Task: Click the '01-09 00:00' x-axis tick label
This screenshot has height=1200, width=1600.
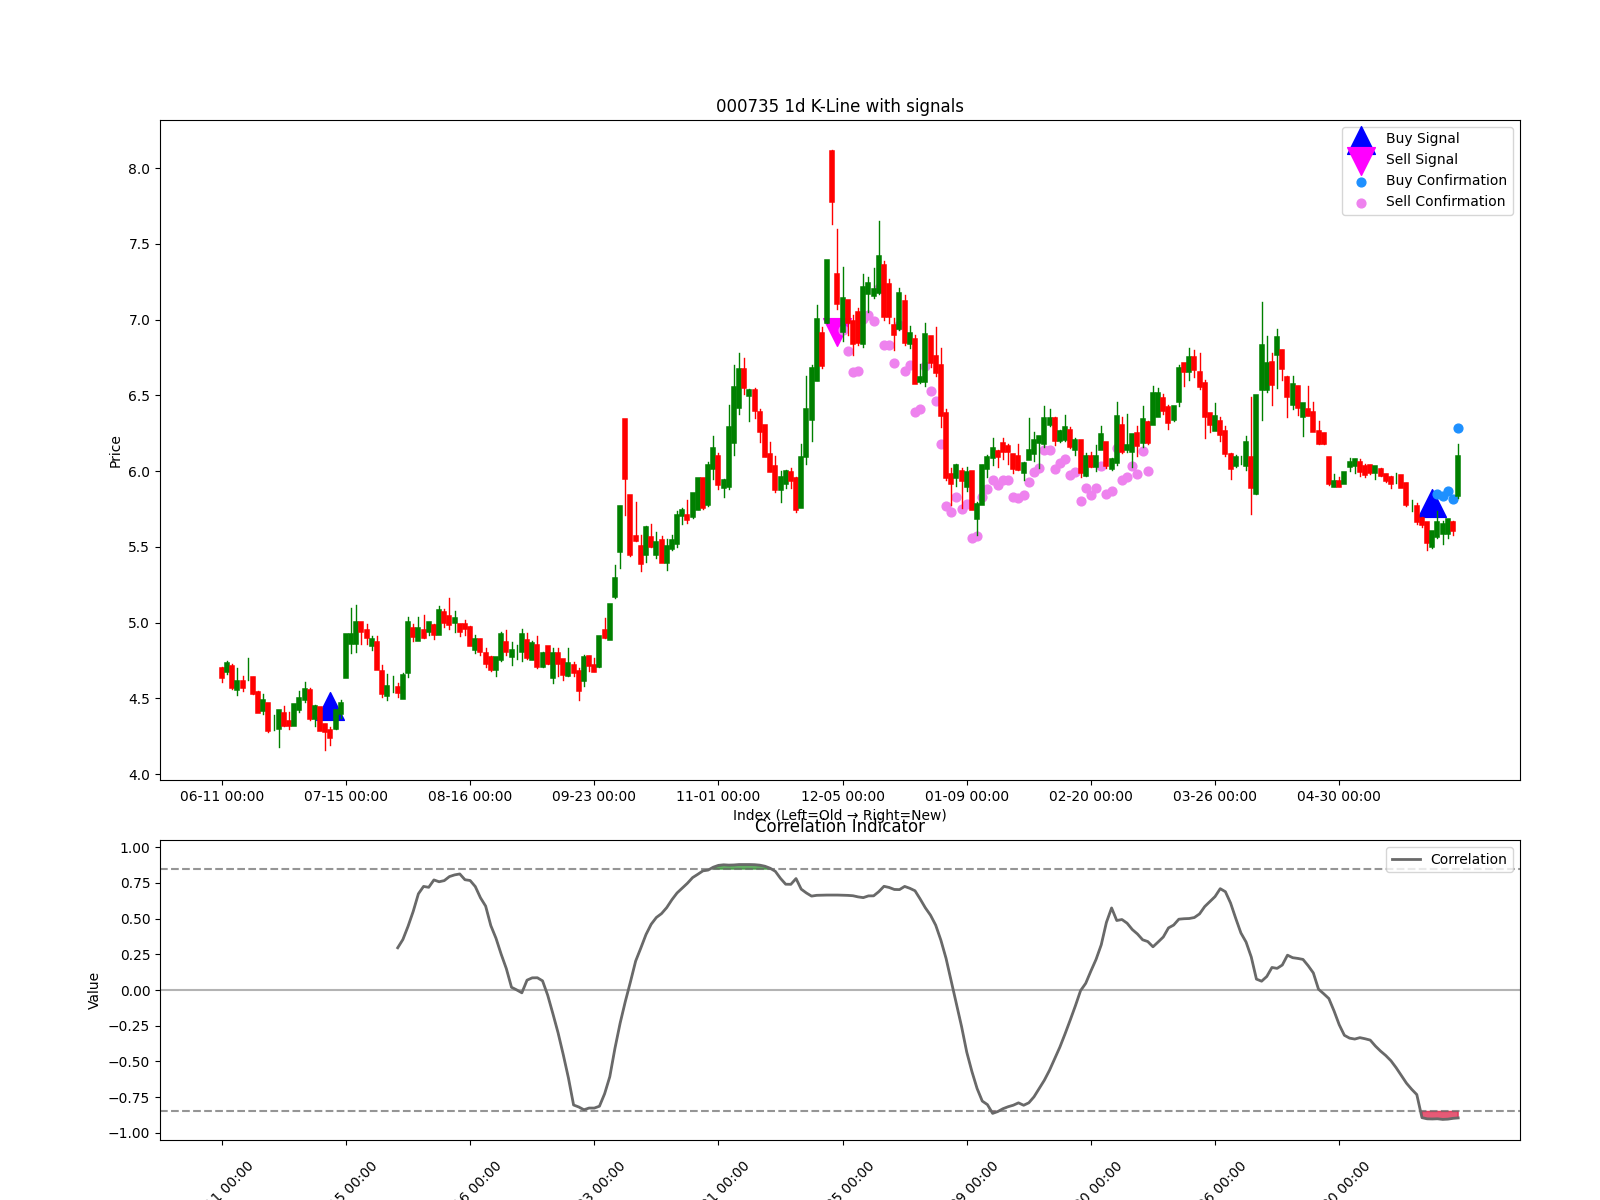Action: pos(967,796)
